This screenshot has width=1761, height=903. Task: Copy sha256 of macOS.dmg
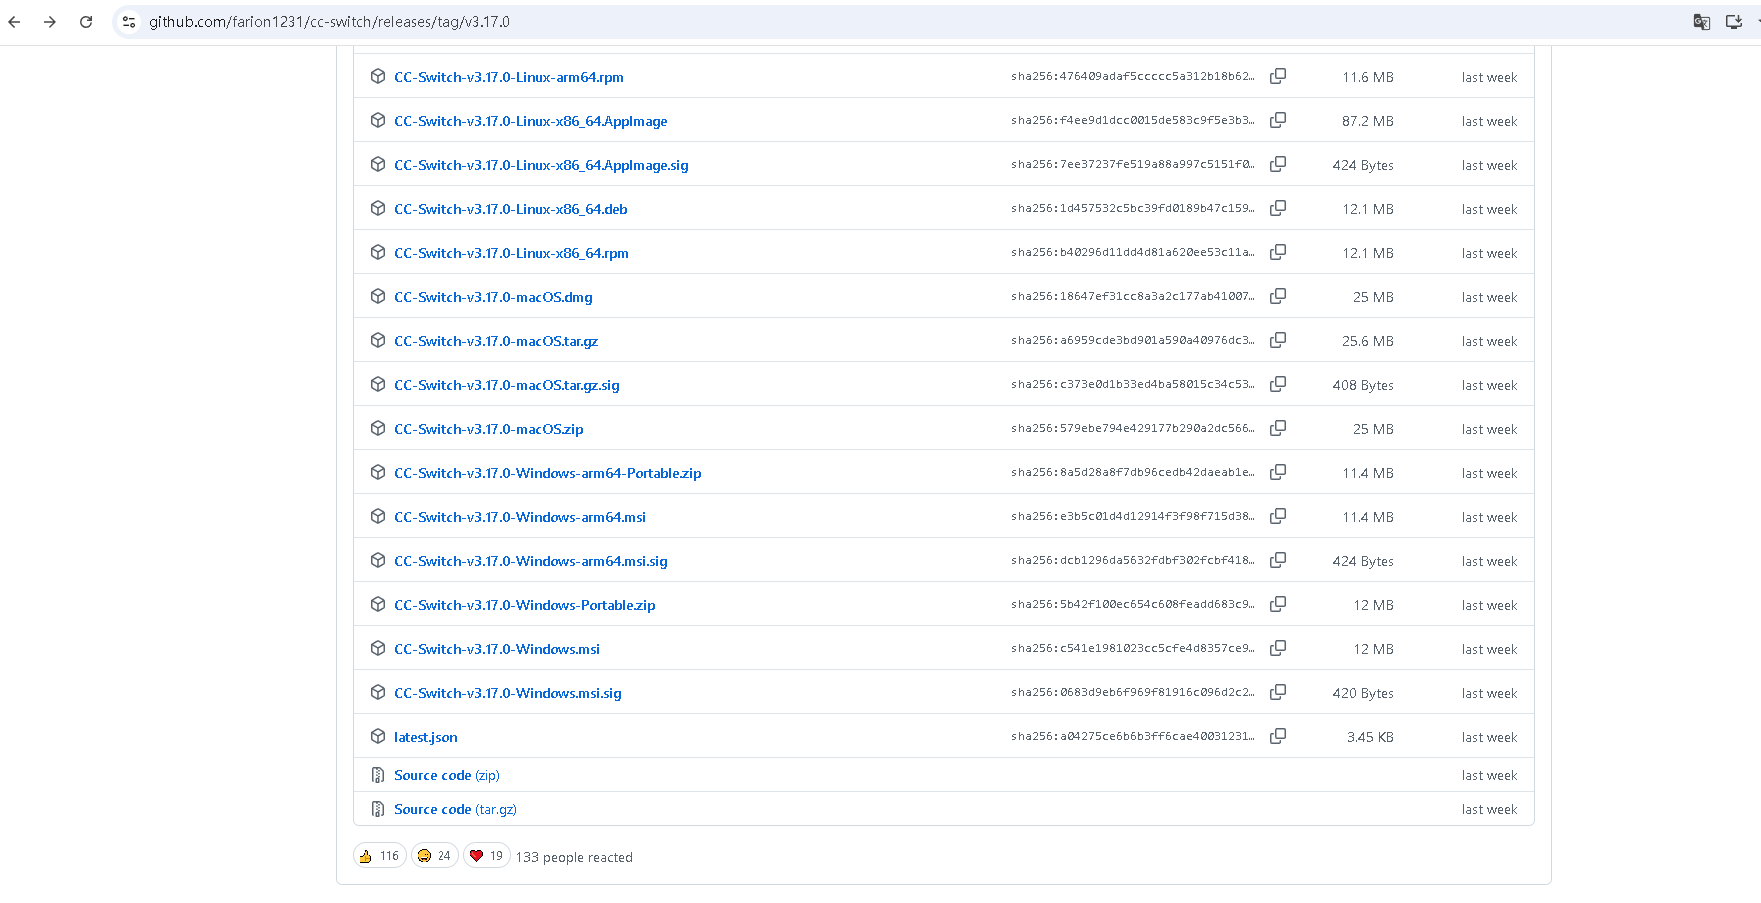pyautogui.click(x=1278, y=296)
